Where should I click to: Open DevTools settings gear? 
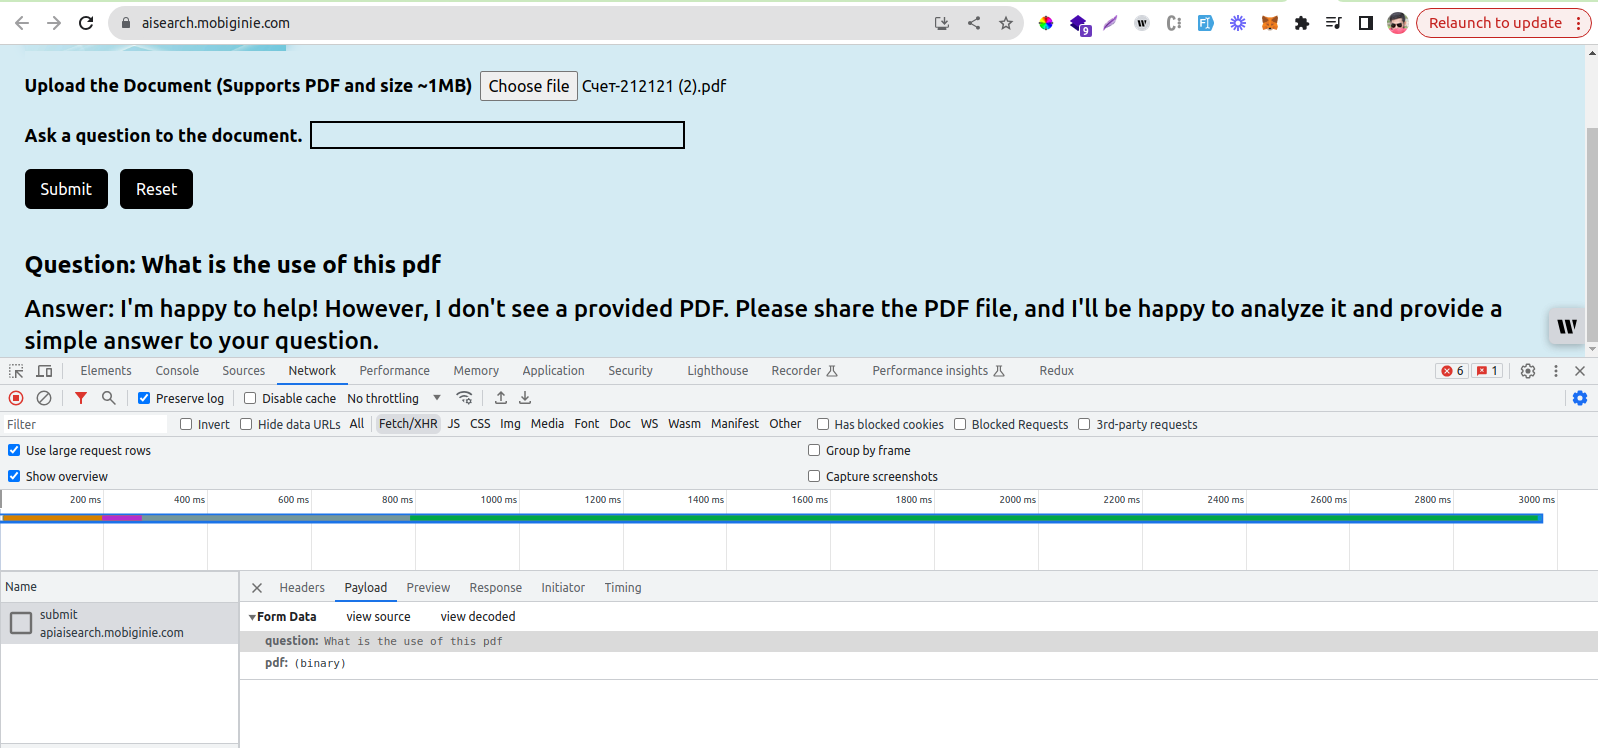(x=1528, y=371)
